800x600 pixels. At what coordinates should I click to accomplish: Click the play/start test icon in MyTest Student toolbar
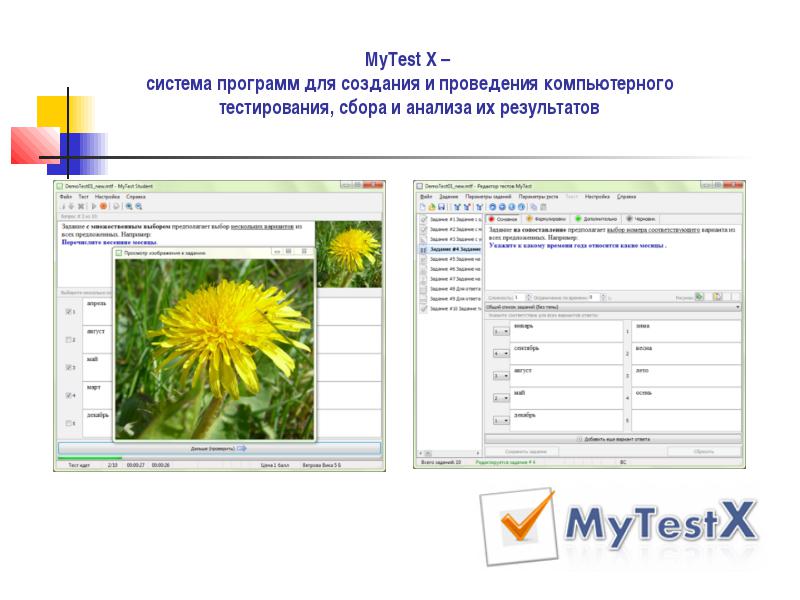(x=94, y=207)
